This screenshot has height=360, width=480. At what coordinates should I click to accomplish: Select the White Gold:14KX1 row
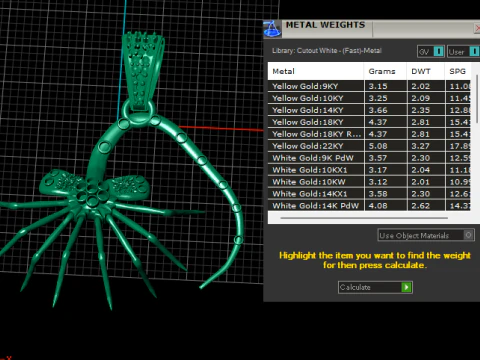click(369, 194)
